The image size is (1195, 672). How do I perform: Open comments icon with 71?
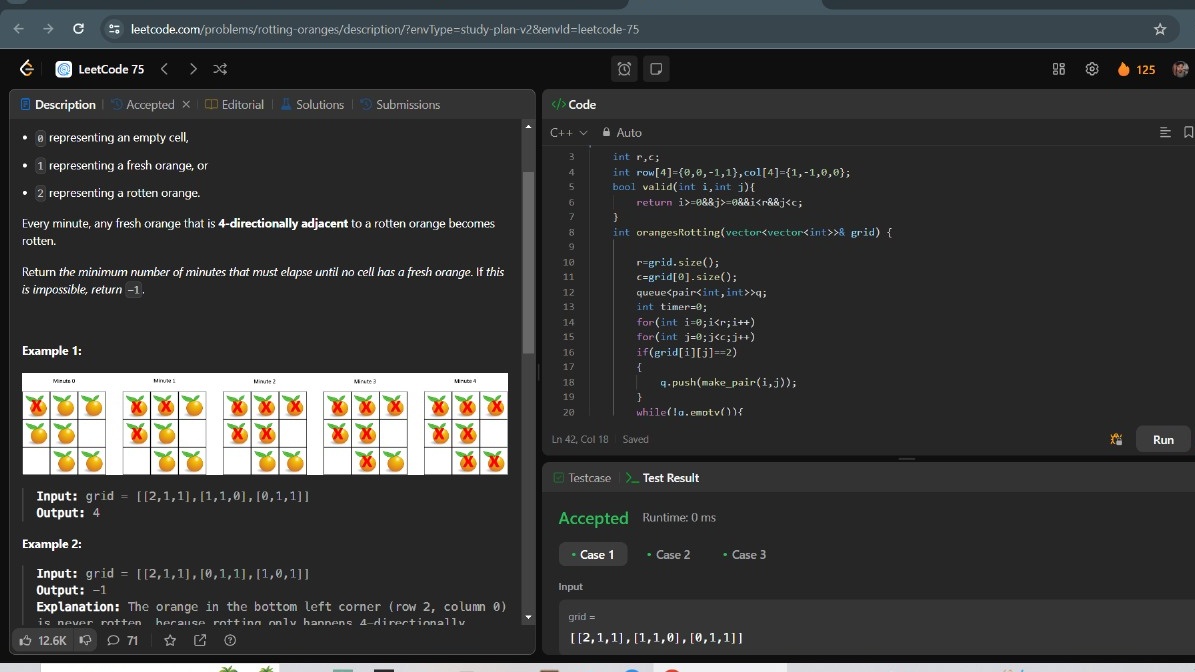point(123,641)
